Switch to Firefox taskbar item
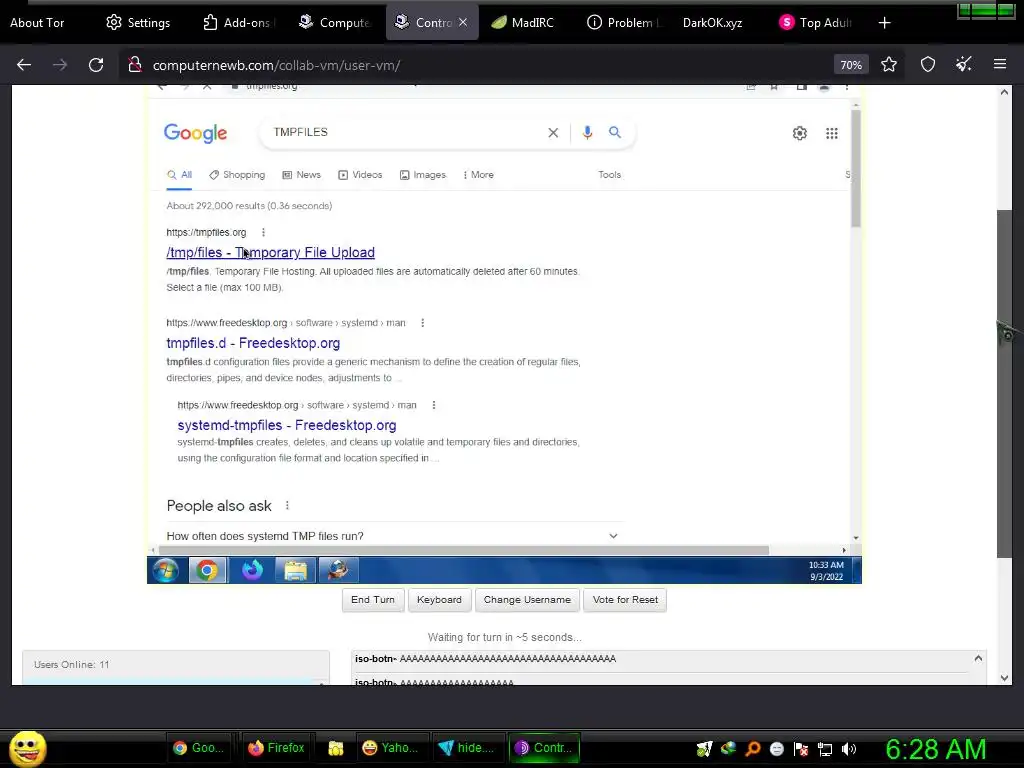The height and width of the screenshot is (768, 1024). [x=276, y=748]
